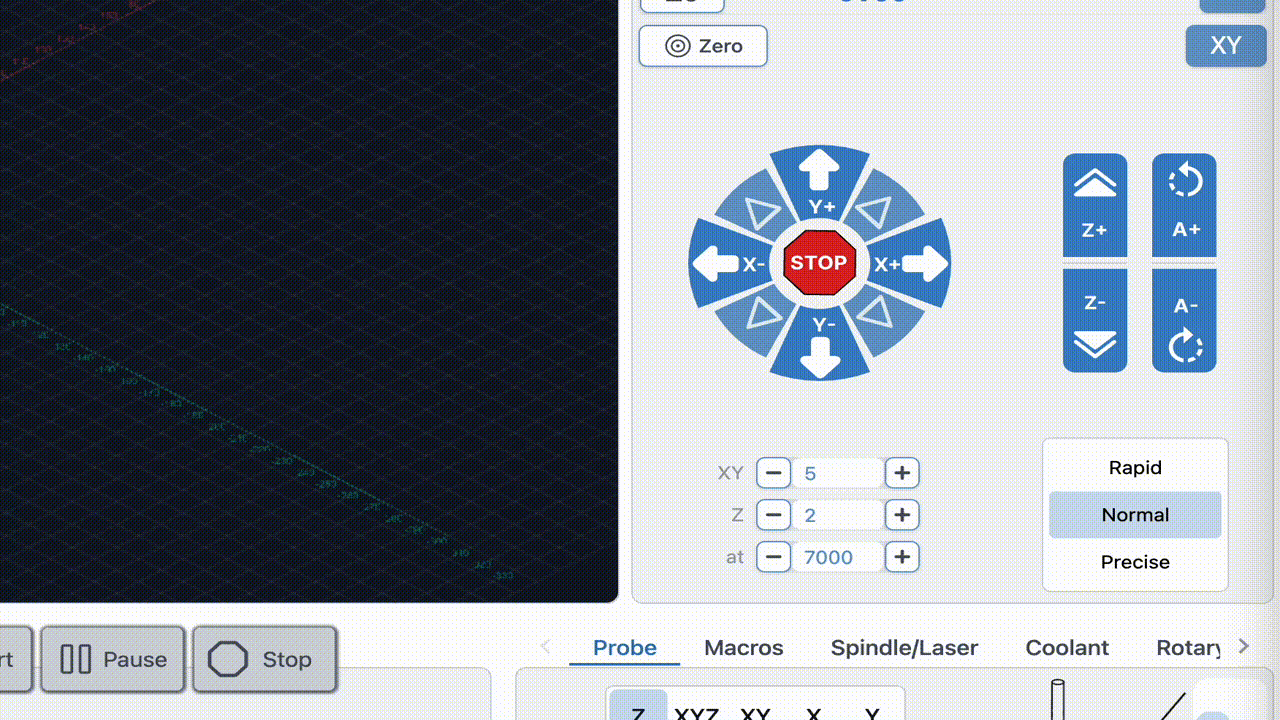
Task: Increase the jog feed rate value
Action: point(902,557)
